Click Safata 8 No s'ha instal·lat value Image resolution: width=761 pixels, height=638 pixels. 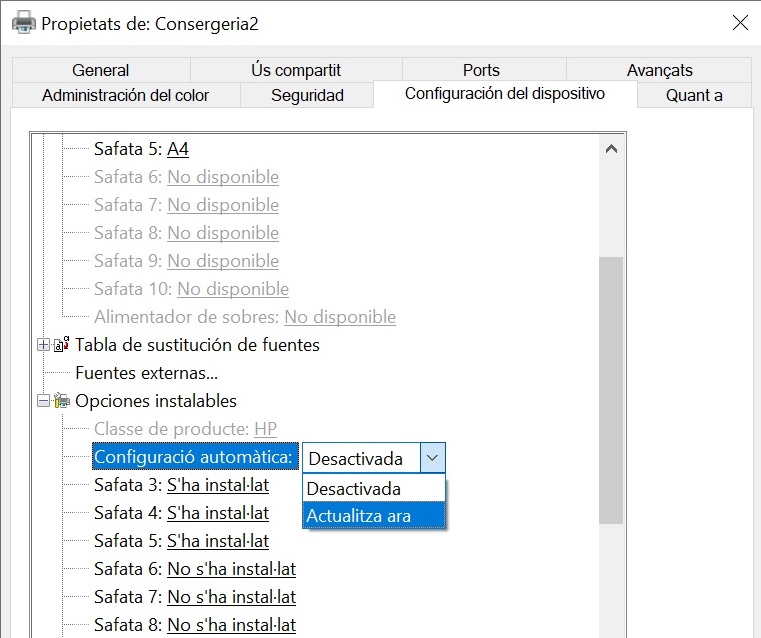coord(232,625)
